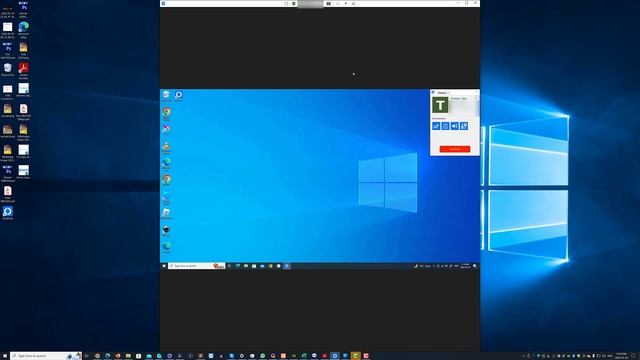Open the Recycle Bin on the host desktop
The image size is (640, 360).
[7, 69]
